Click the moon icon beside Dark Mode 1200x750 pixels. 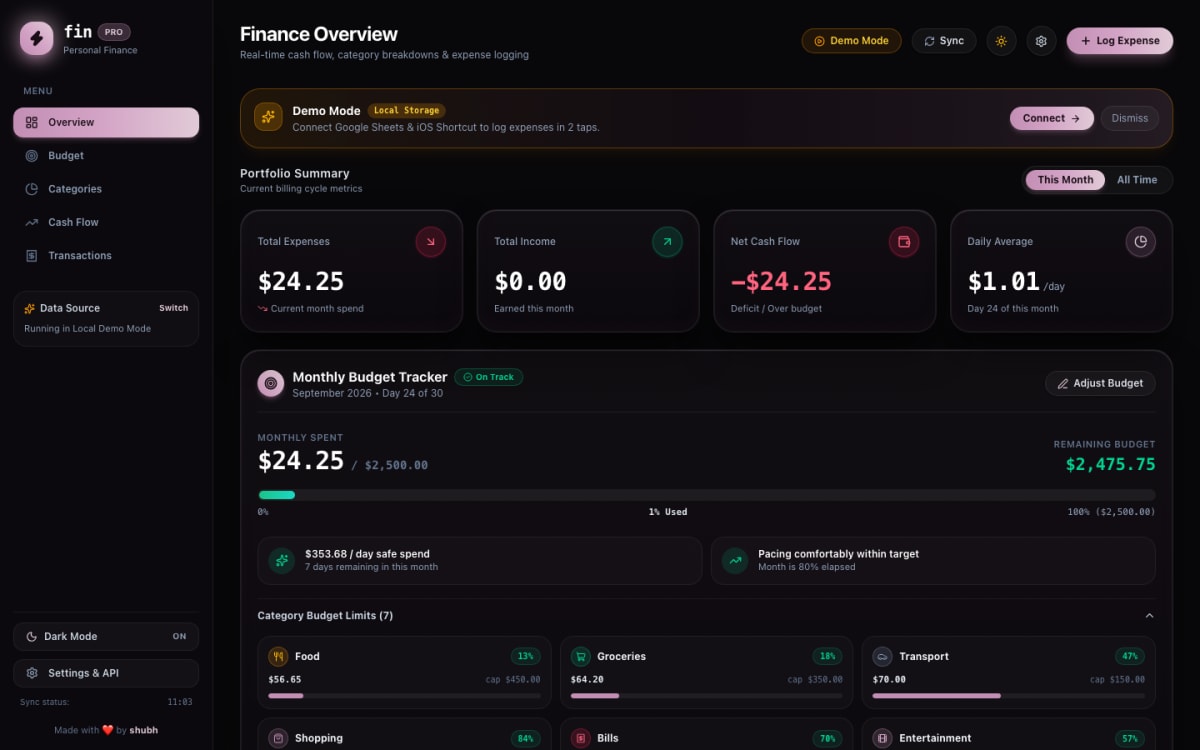(31, 637)
